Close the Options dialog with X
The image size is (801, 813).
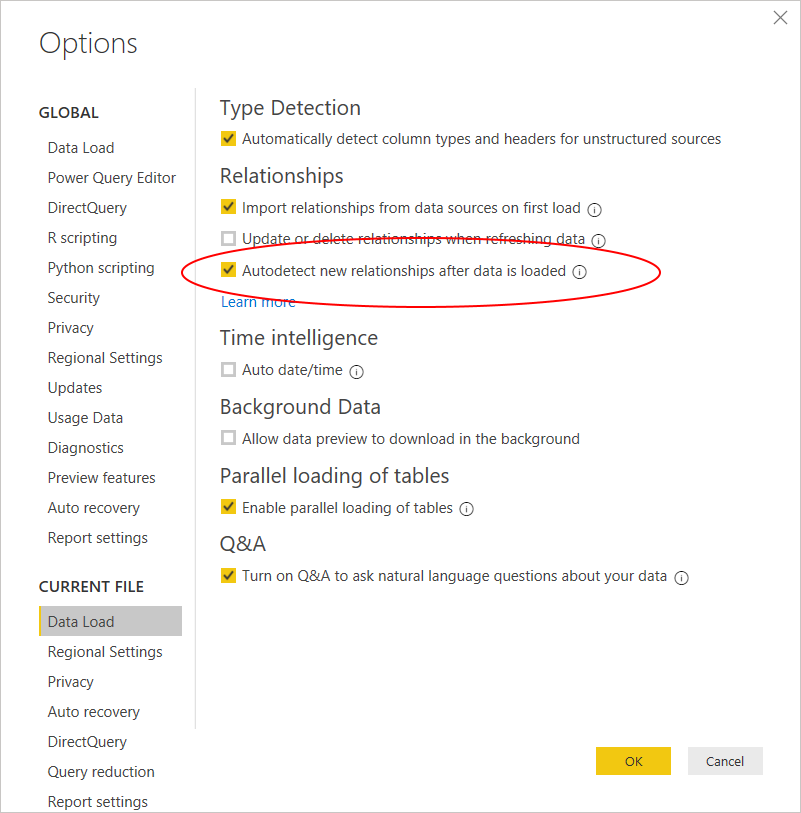click(x=780, y=18)
